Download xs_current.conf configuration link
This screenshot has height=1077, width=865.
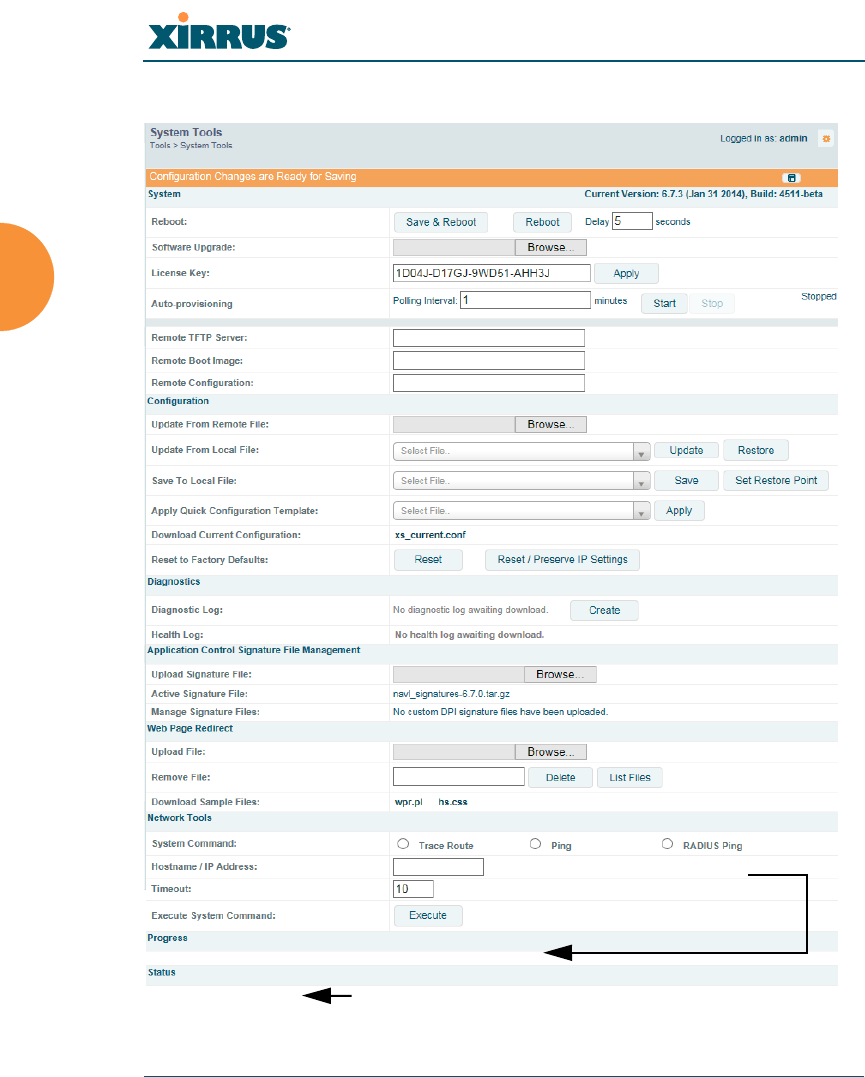(430, 535)
